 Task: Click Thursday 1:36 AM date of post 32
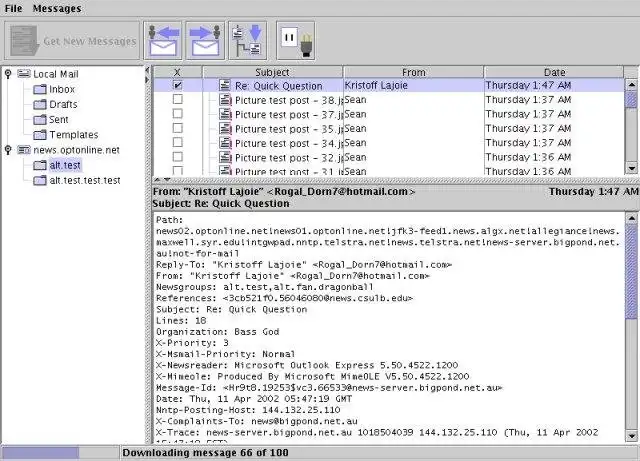[x=528, y=157]
